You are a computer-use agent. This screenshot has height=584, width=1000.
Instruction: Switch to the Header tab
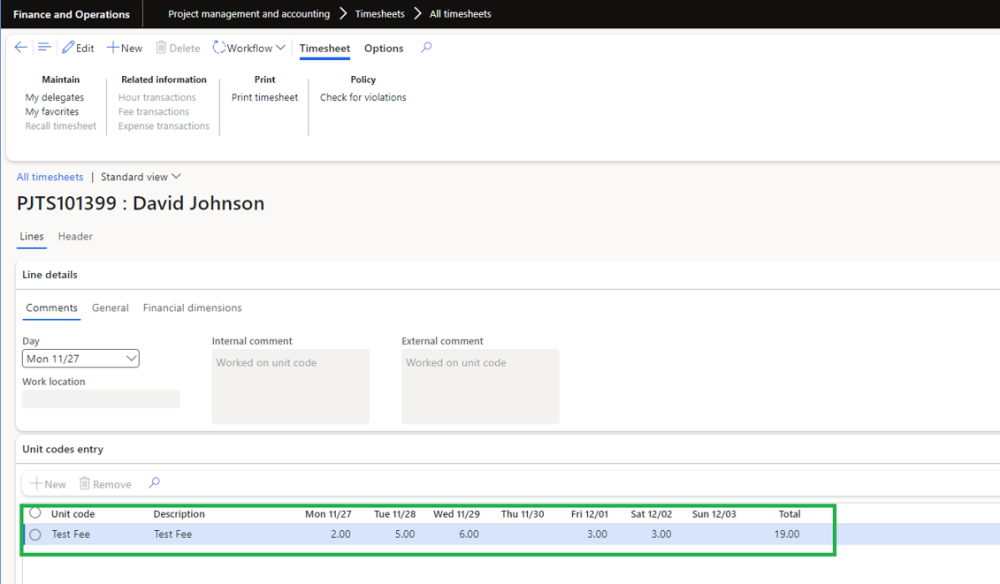75,237
